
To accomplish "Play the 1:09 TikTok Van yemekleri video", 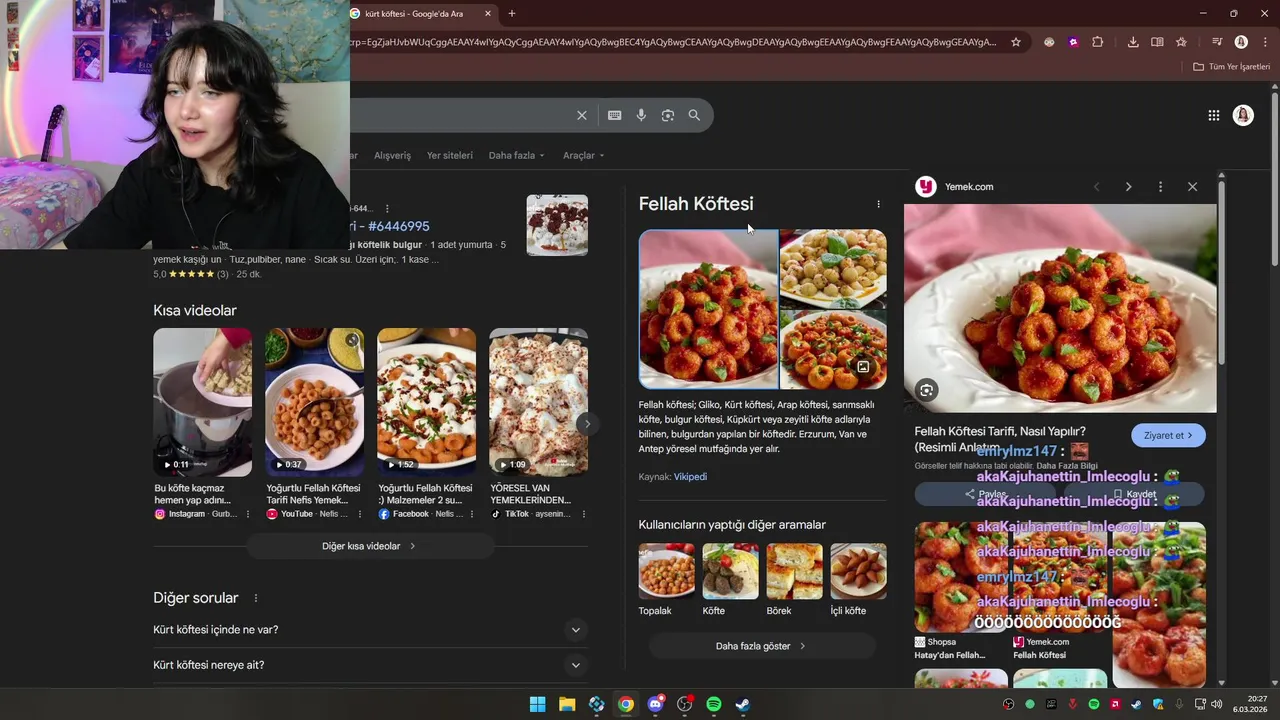I will [x=538, y=402].
